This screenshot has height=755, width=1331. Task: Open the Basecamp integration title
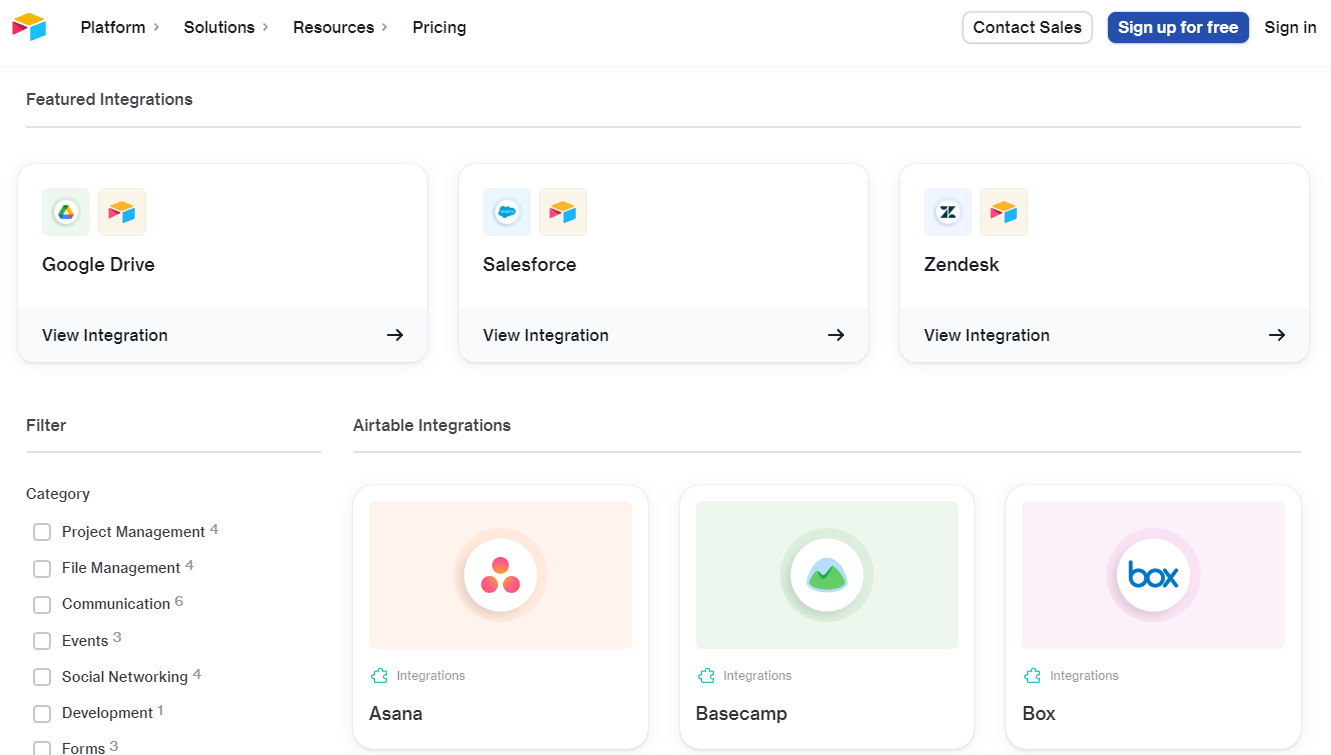coord(741,713)
